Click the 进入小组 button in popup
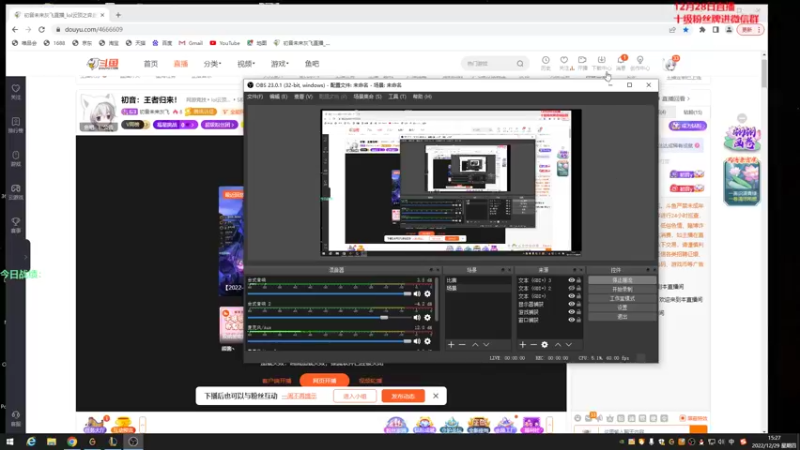This screenshot has width=800, height=450. click(x=355, y=396)
